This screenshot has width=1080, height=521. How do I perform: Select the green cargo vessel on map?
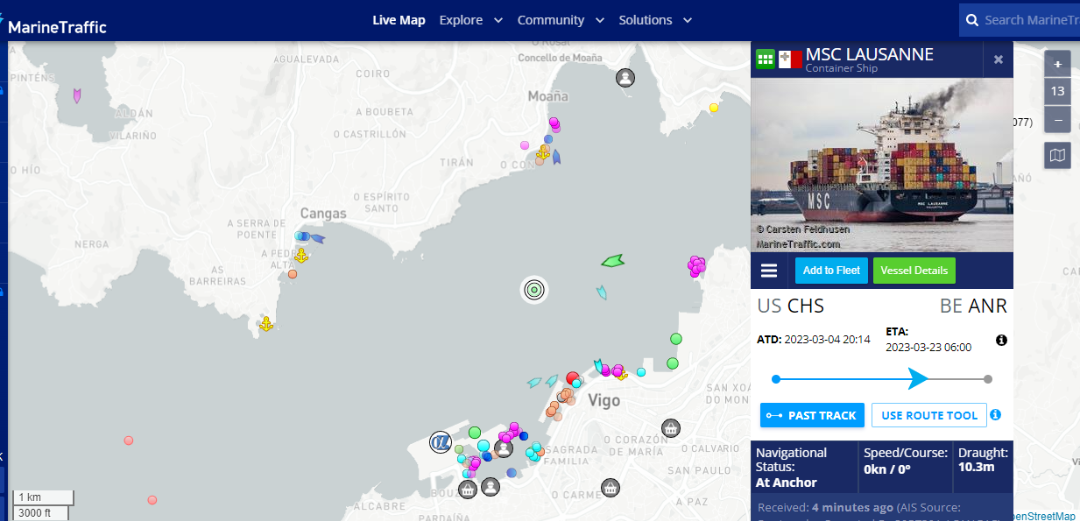tap(612, 260)
